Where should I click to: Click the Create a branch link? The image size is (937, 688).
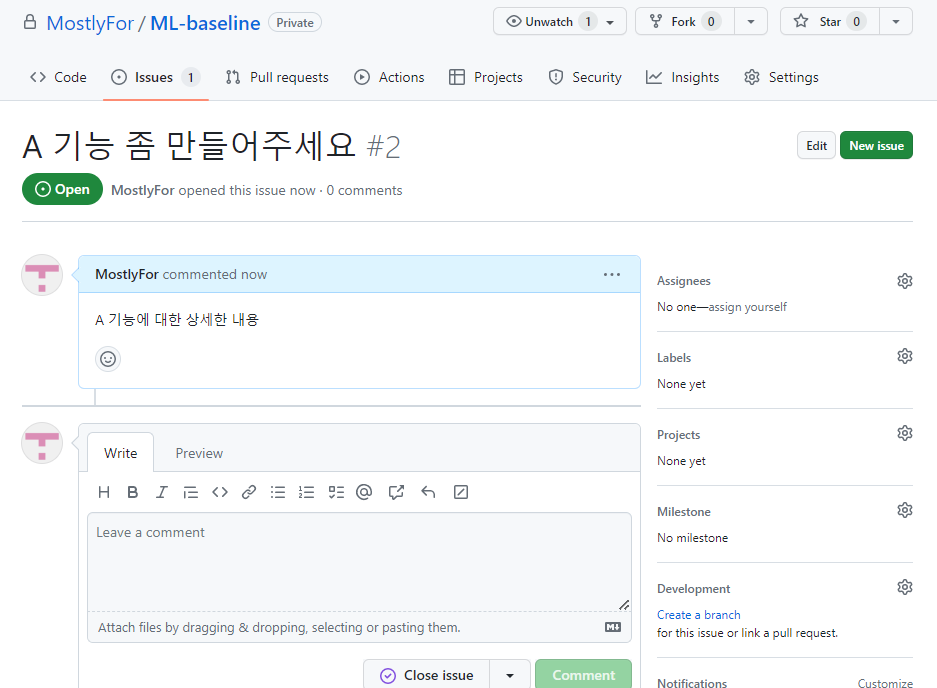699,614
